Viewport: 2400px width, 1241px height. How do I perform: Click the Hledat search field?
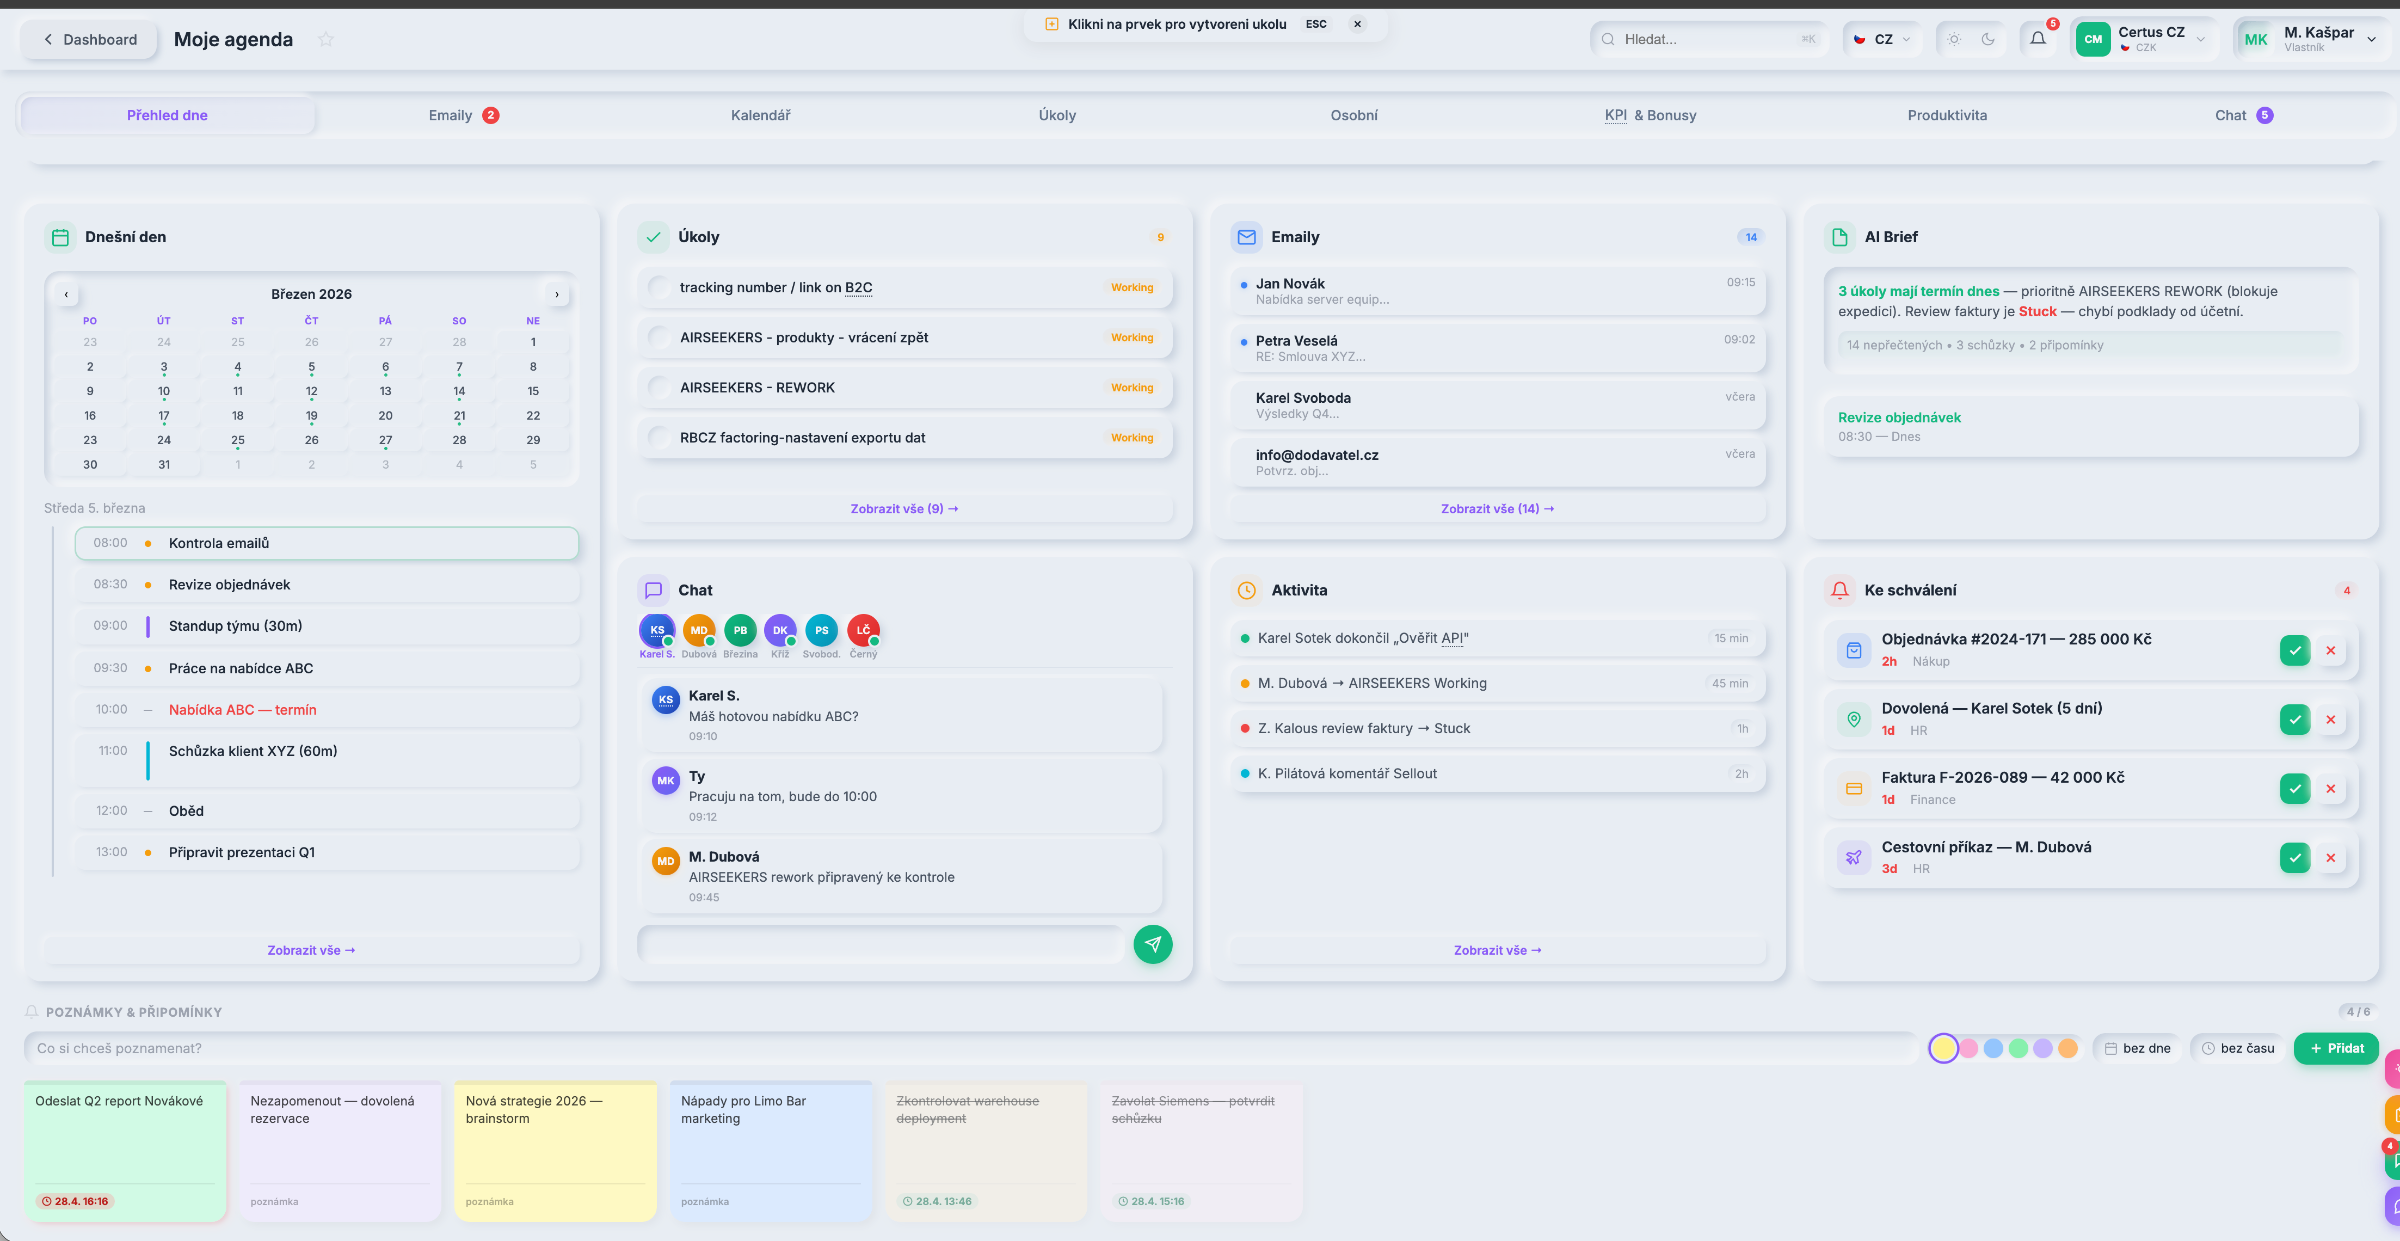click(x=1708, y=39)
